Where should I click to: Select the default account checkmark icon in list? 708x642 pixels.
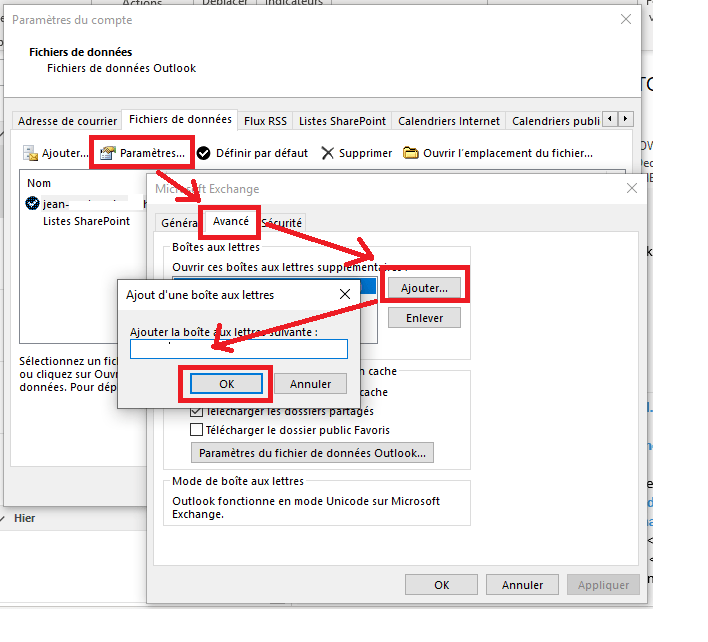tap(32, 203)
